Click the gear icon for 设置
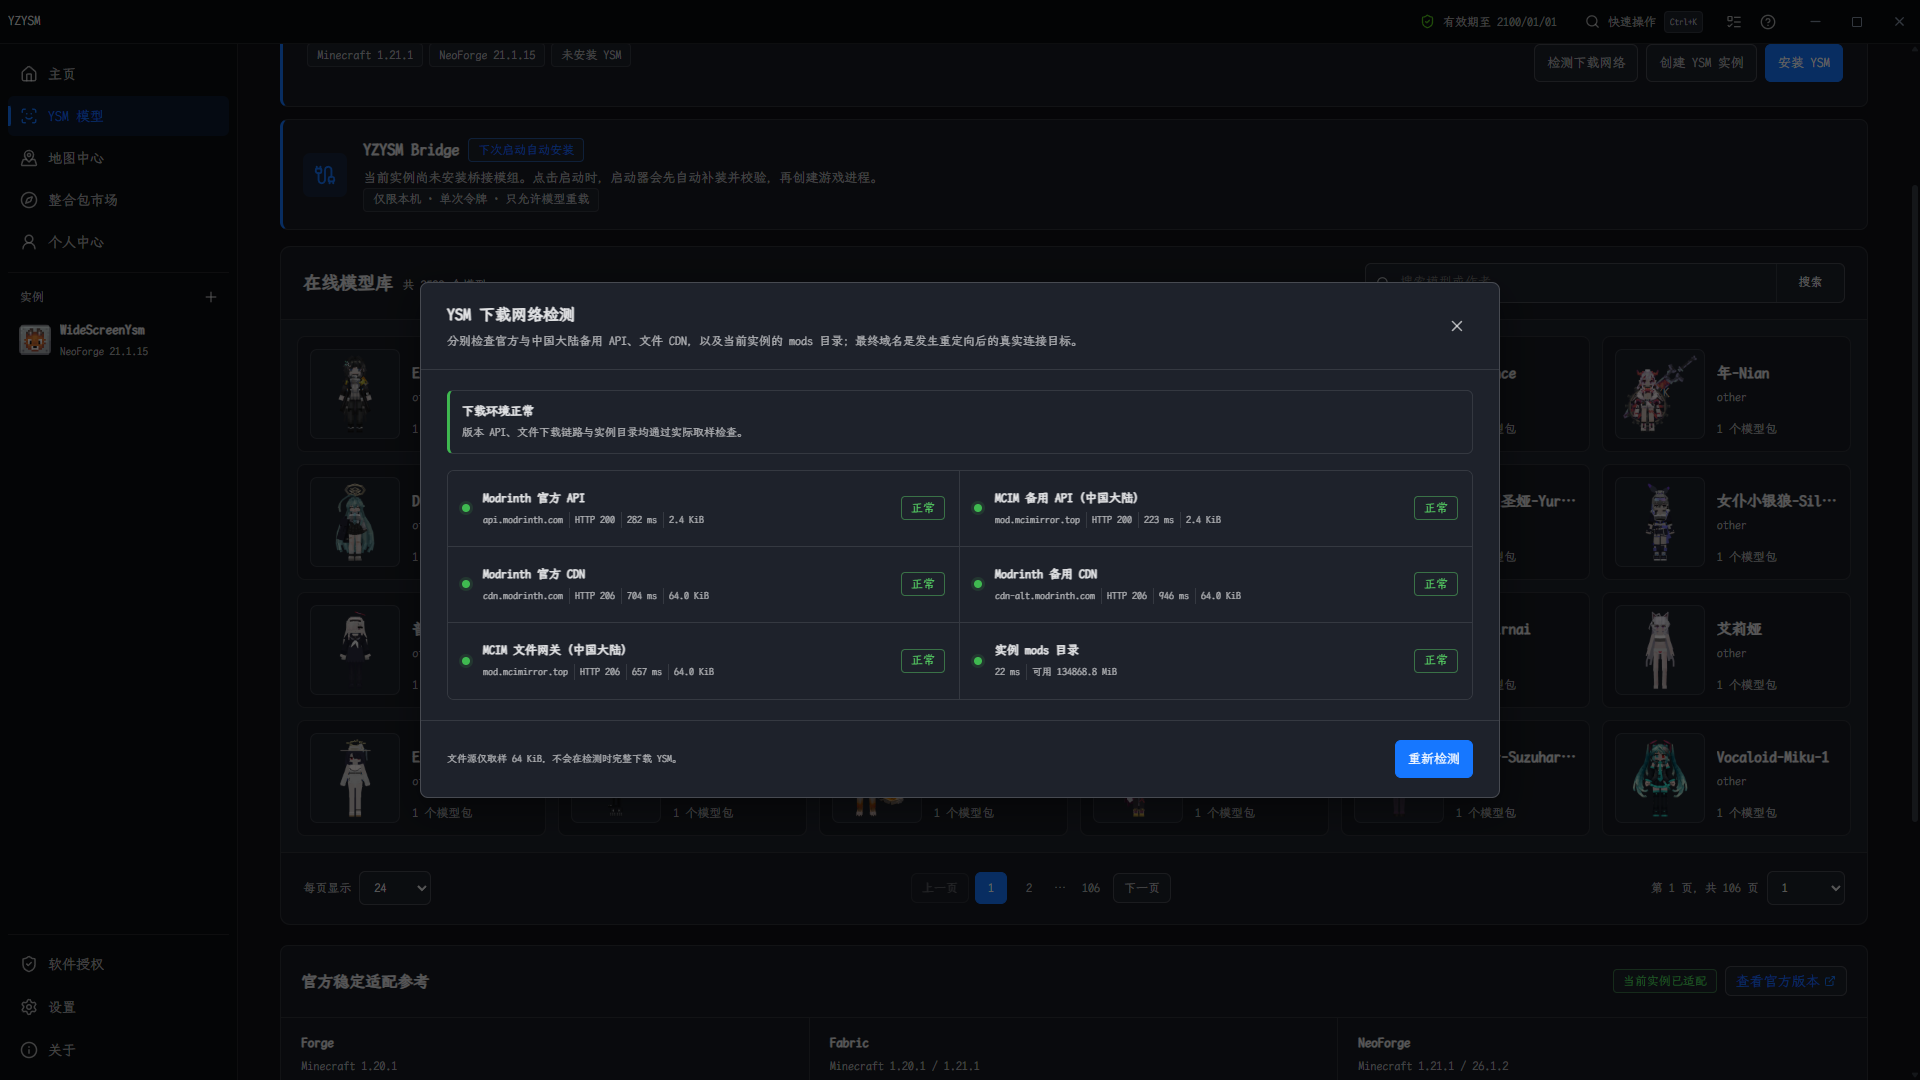The width and height of the screenshot is (1920, 1080). pyautogui.click(x=29, y=1007)
